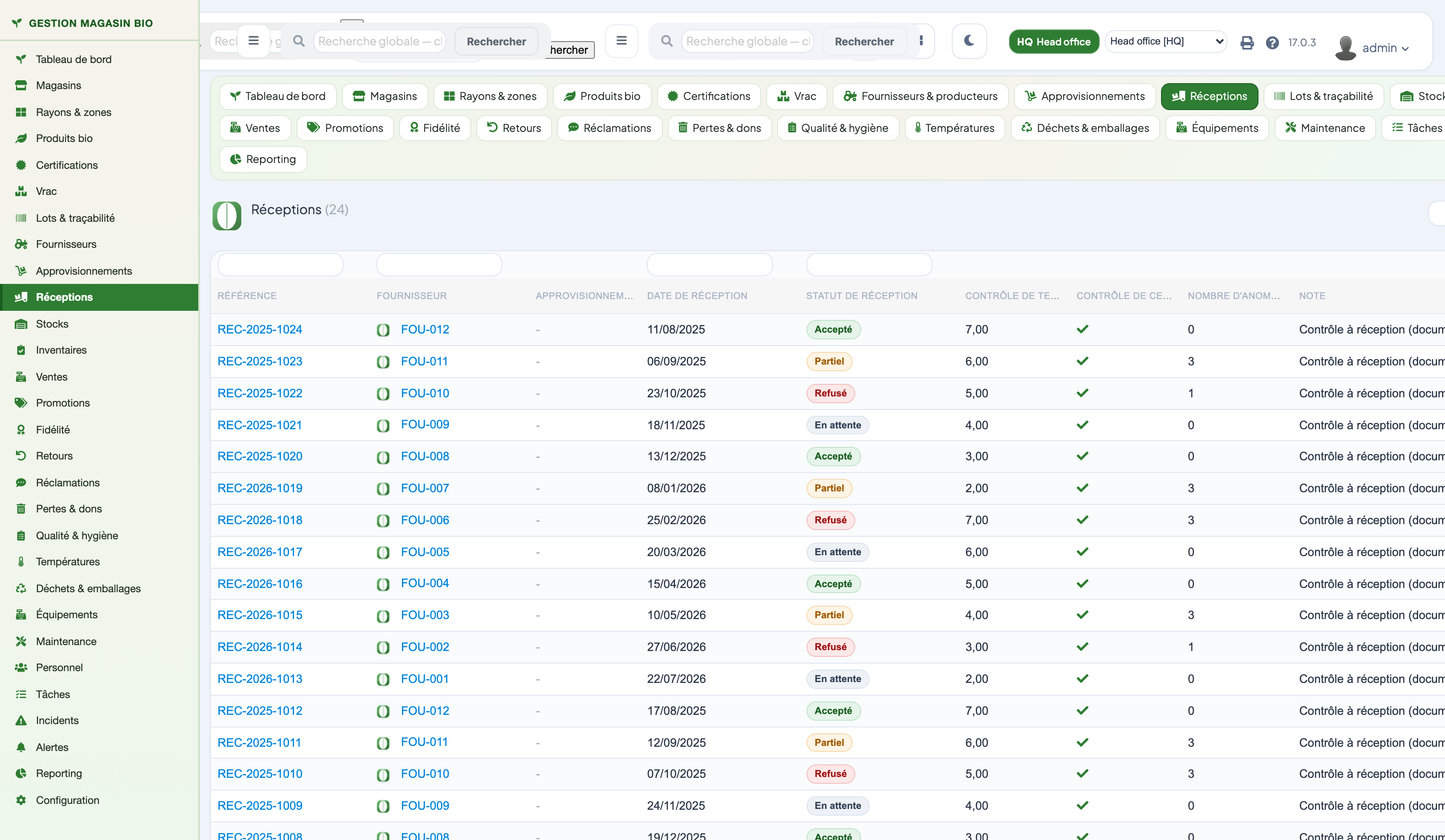1445x840 pixels.
Task: Click the Fournisseur column filter field
Action: pyautogui.click(x=439, y=265)
